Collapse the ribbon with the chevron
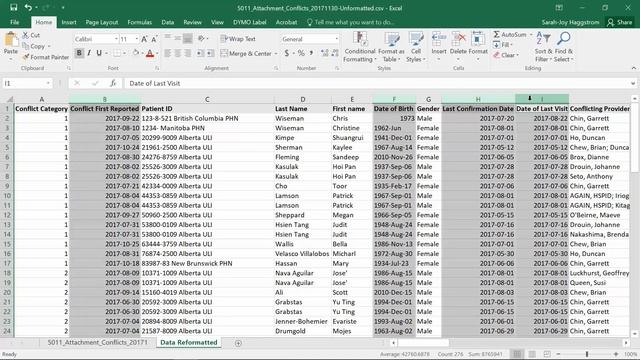The width and height of the screenshot is (640, 360). click(x=633, y=68)
